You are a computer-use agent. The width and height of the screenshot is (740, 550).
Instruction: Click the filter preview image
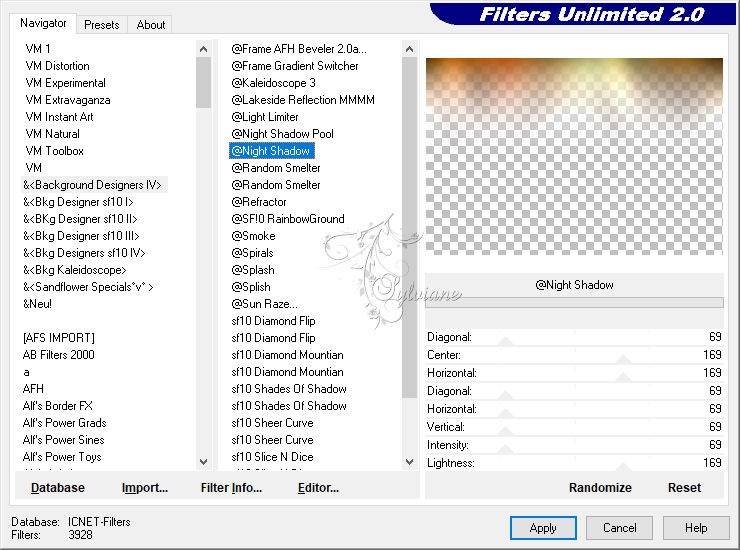coord(574,156)
